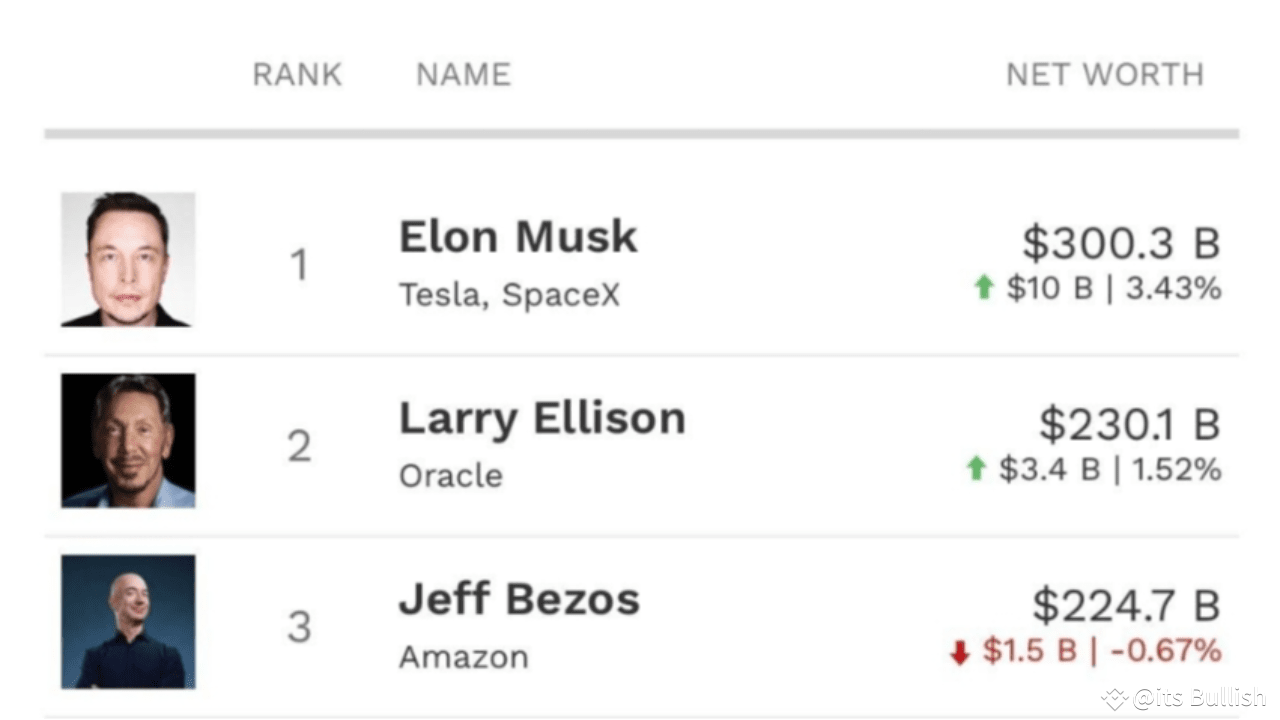1280x720 pixels.
Task: Click the @its Bullish watermark text
Action: (x=1199, y=698)
